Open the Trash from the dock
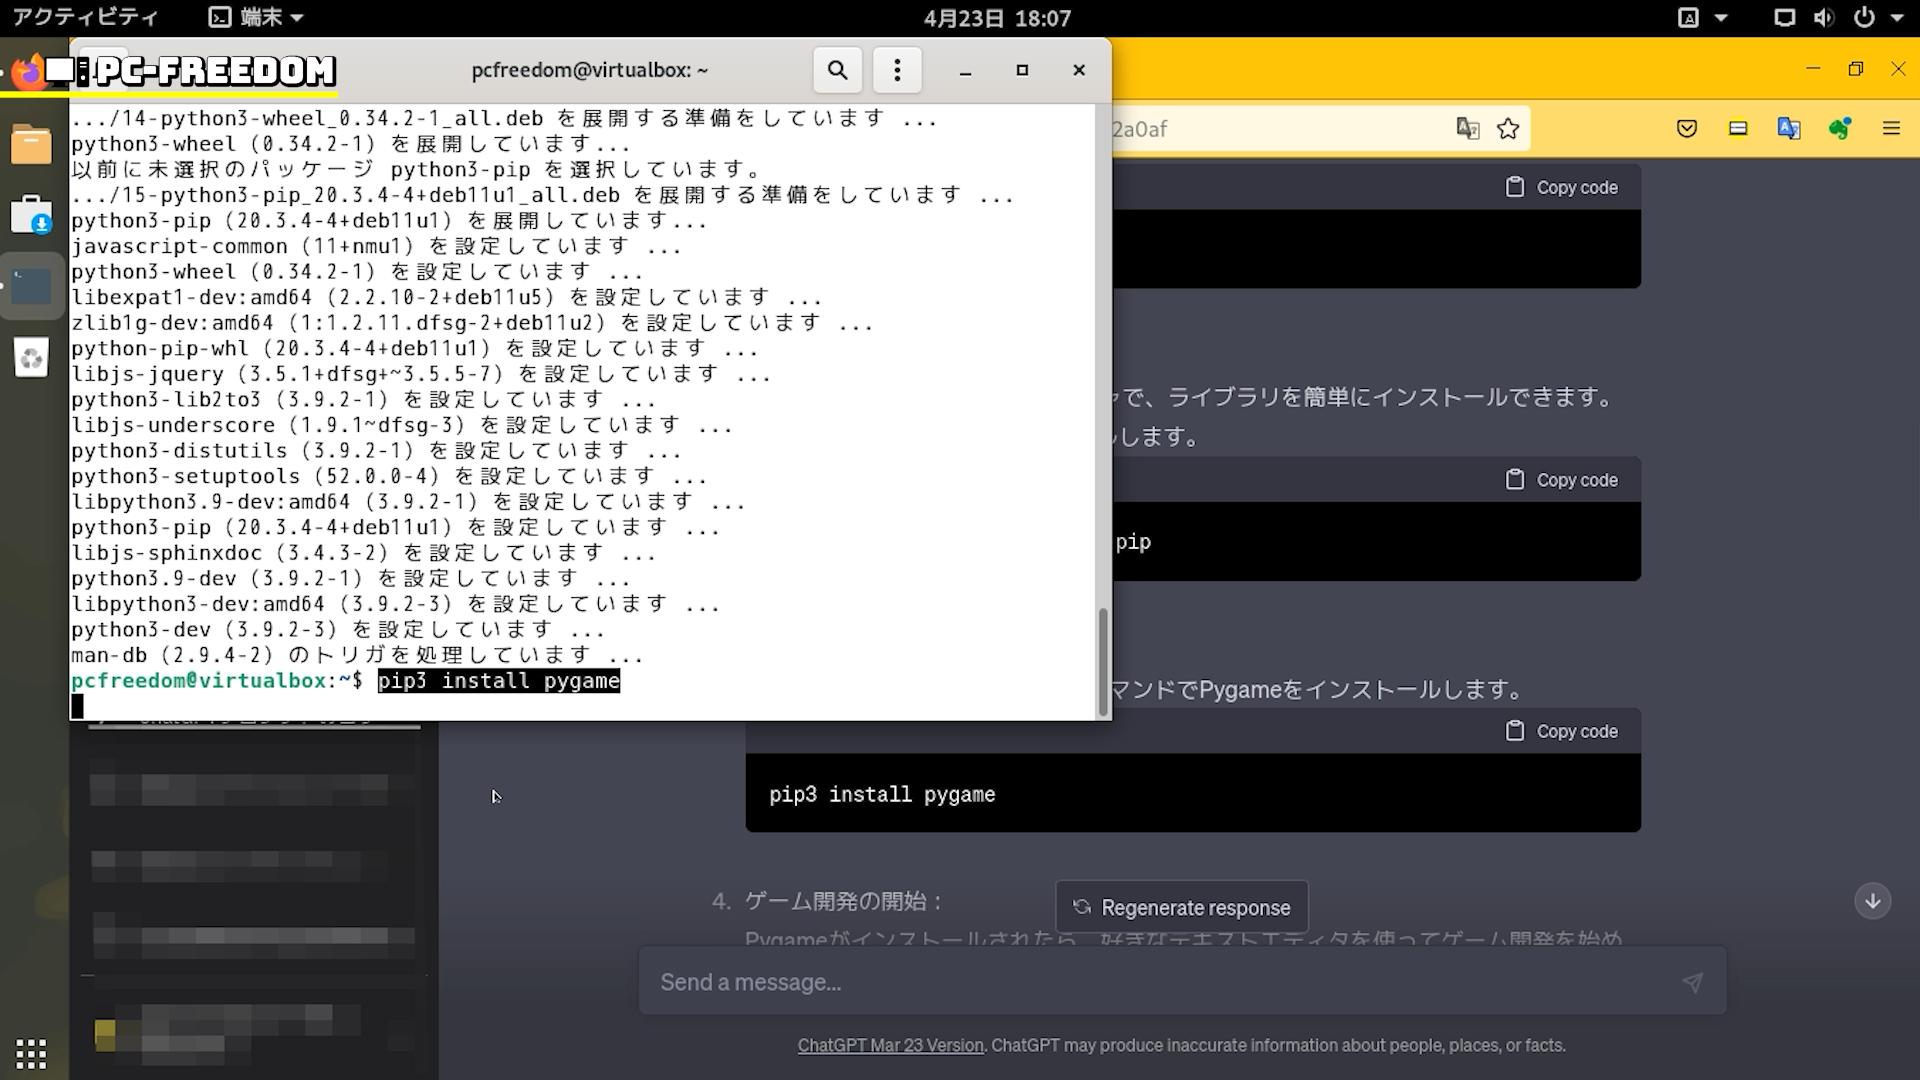Viewport: 1920px width, 1080px height. coord(31,358)
